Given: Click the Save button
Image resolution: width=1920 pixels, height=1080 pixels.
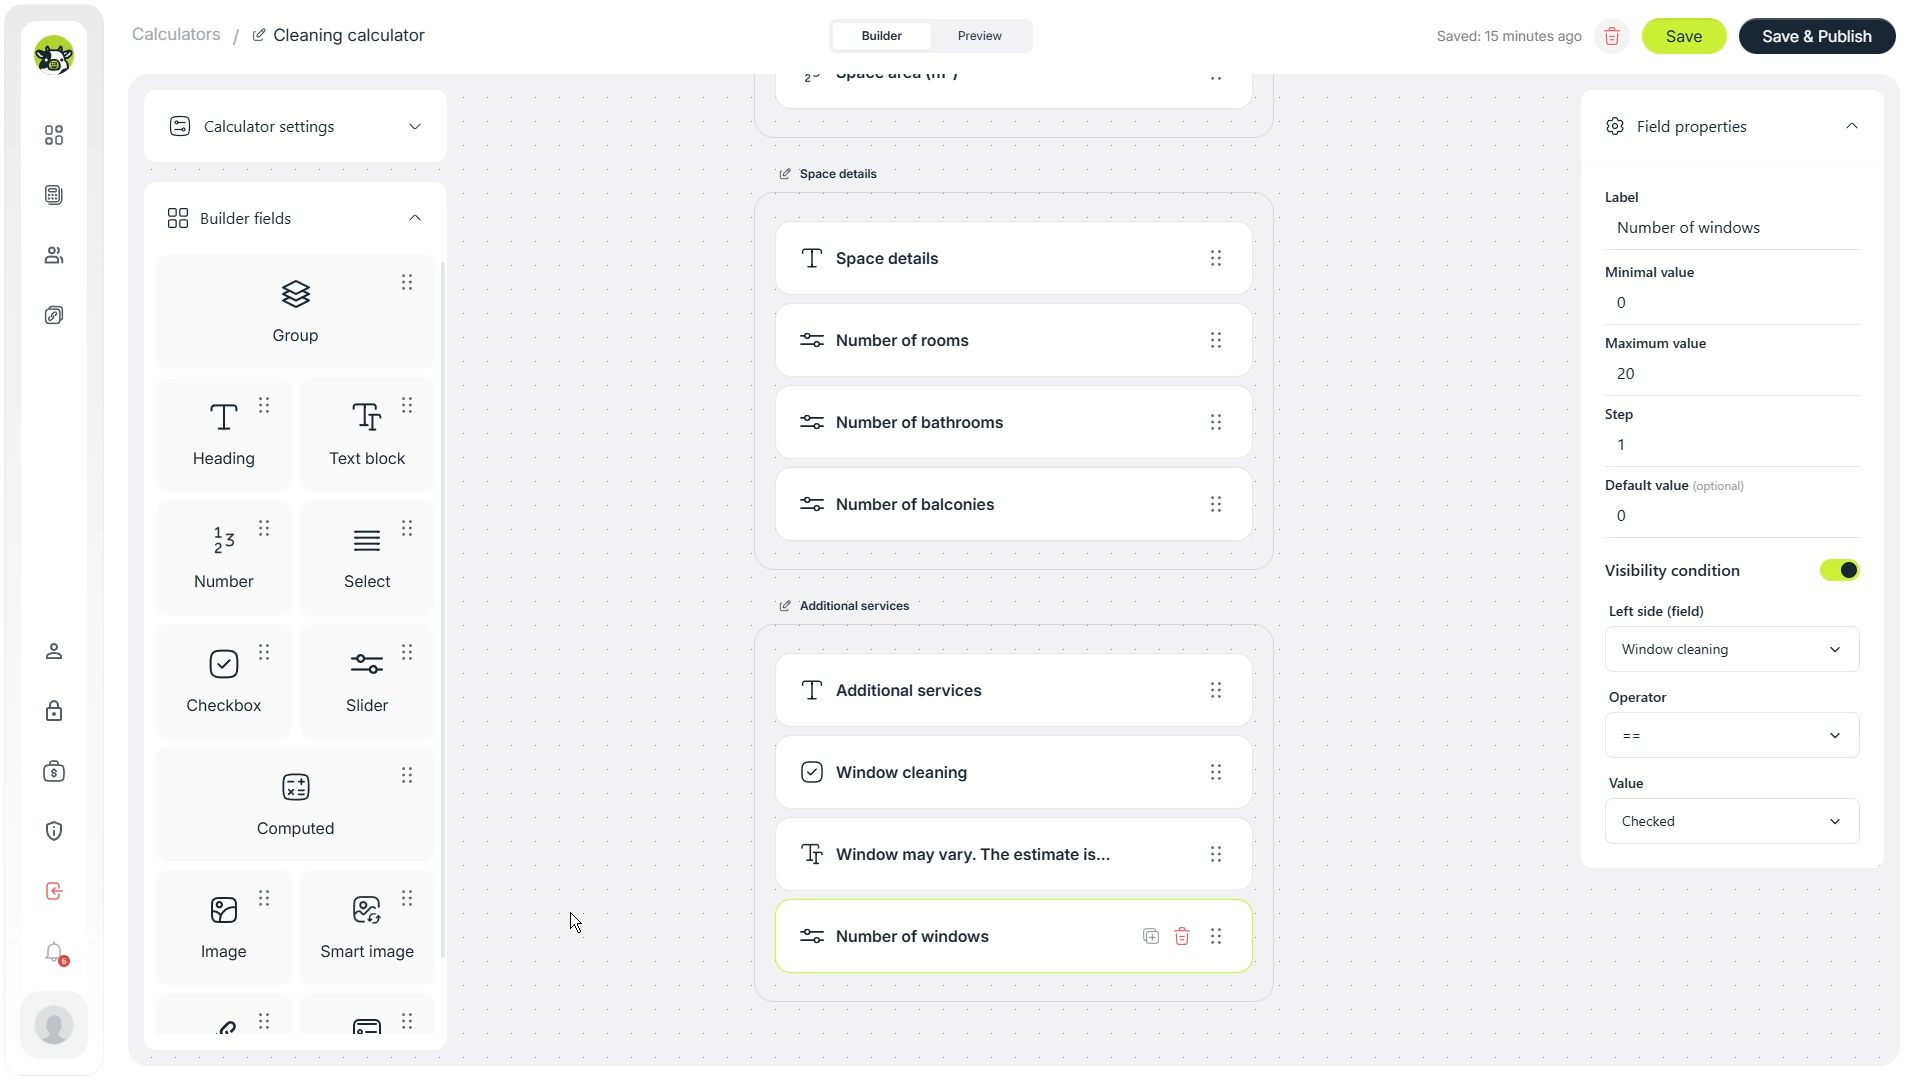Looking at the screenshot, I should click(1684, 36).
